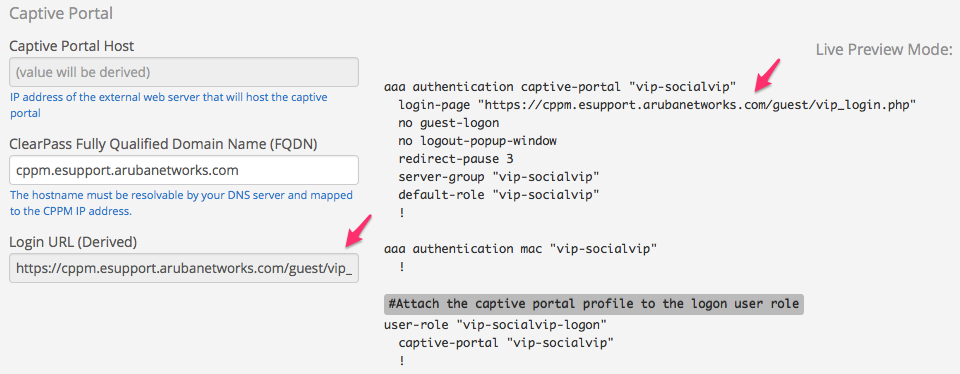960x374 pixels.
Task: Click the 'aaa authentication mac' config line
Action: [520, 249]
